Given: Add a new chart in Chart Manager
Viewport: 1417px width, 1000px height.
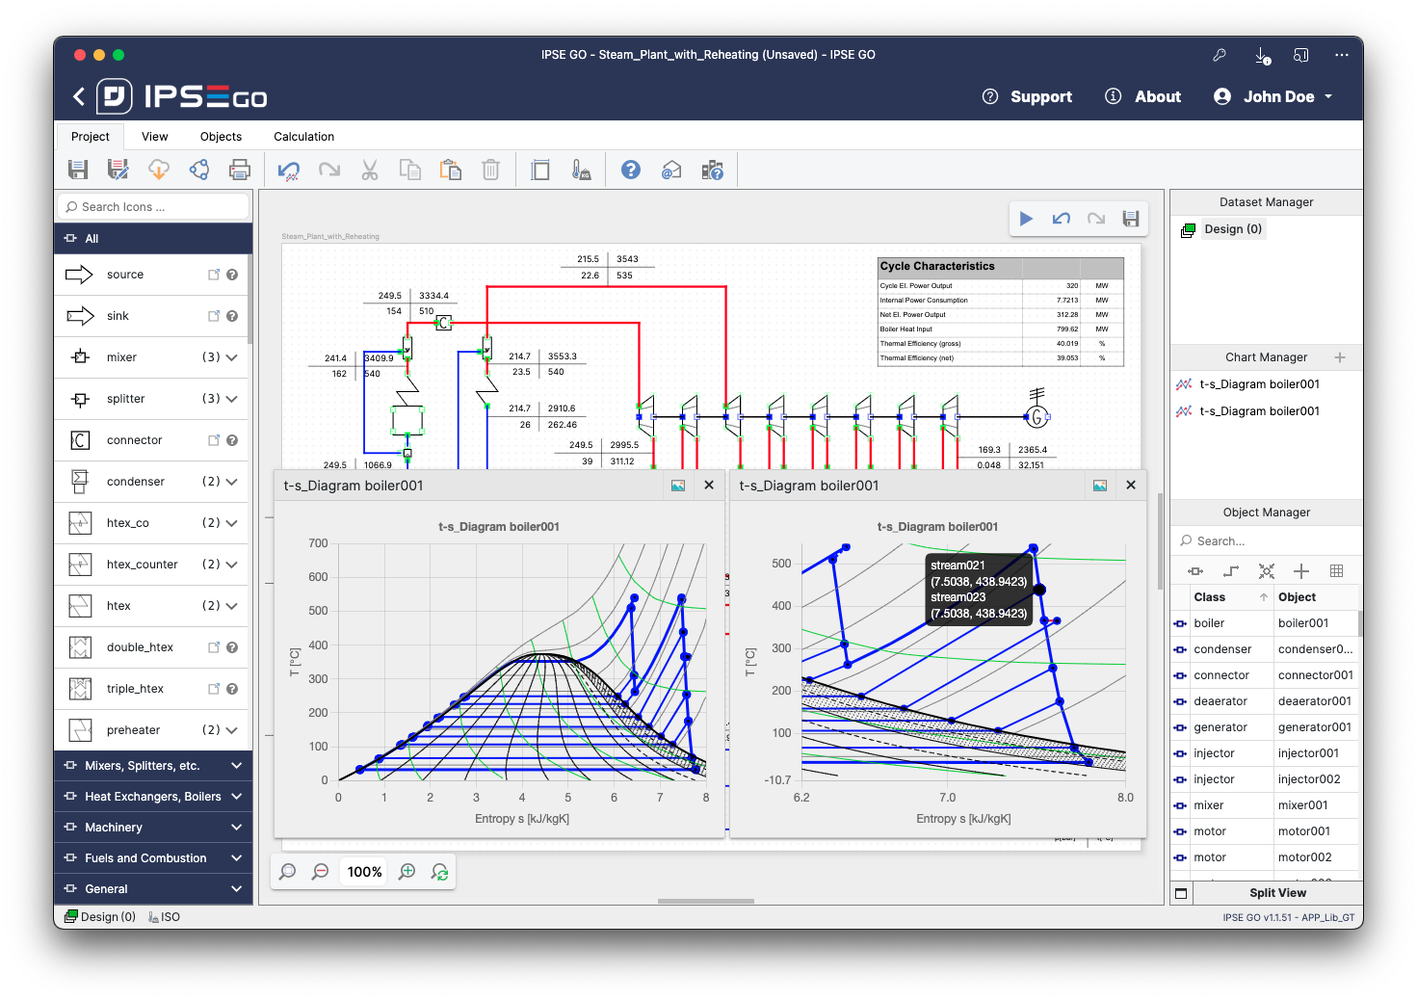Looking at the screenshot, I should (1340, 357).
